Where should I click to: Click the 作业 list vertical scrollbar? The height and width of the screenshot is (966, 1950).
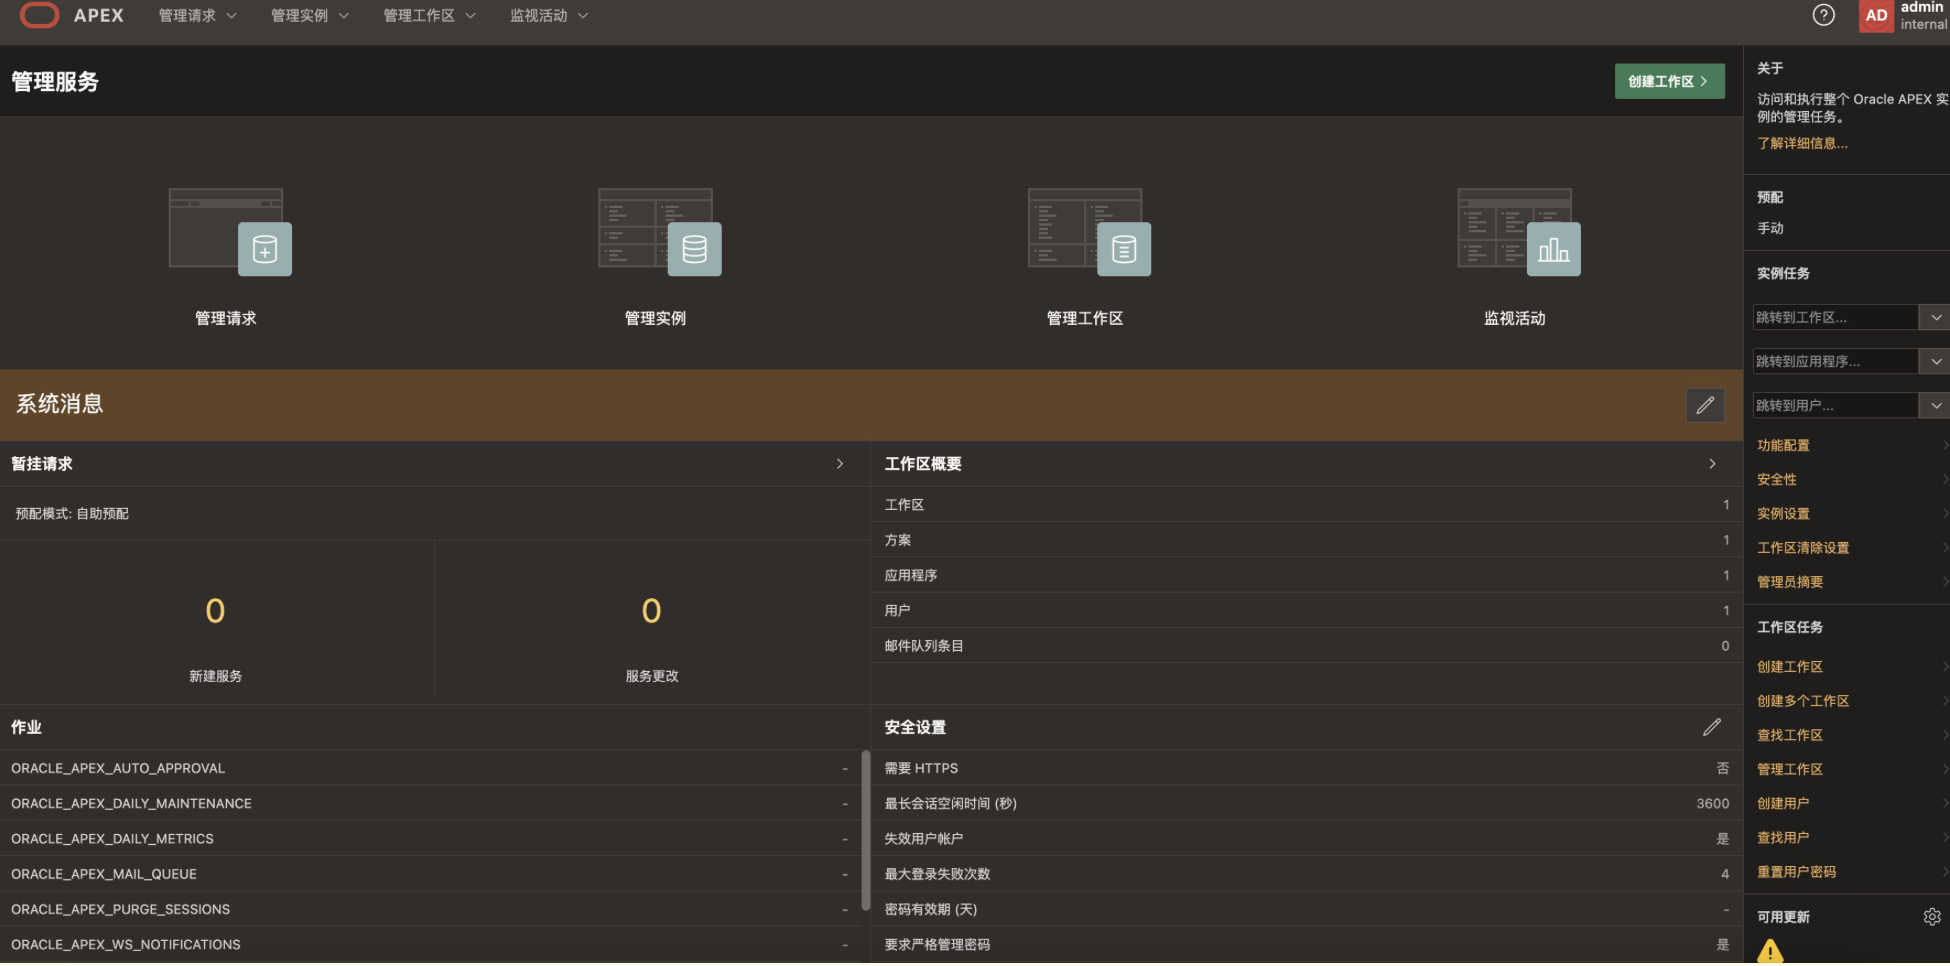(x=866, y=831)
